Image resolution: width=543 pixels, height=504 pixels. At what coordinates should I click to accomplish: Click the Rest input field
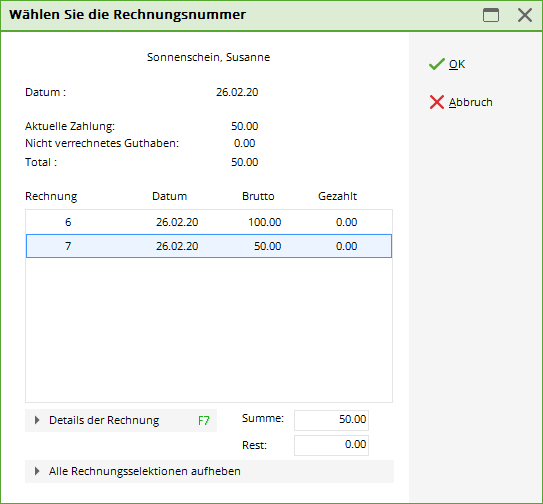[331, 445]
